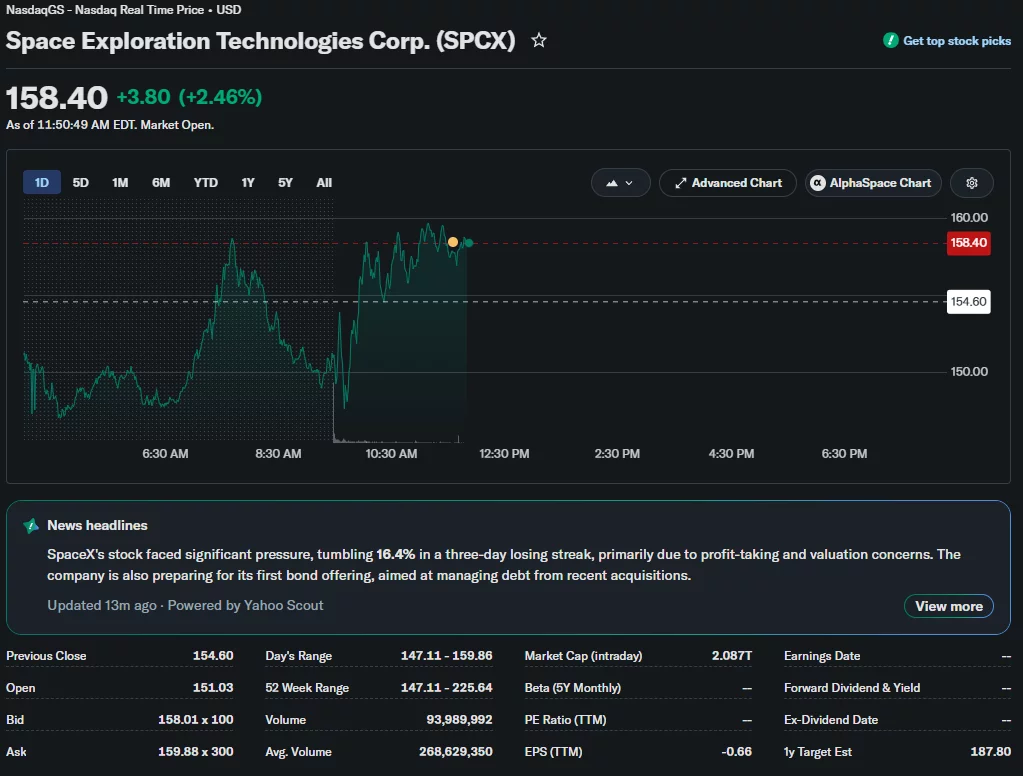This screenshot has width=1023, height=776.
Task: Click the white 154.60 previous close label
Action: (968, 302)
